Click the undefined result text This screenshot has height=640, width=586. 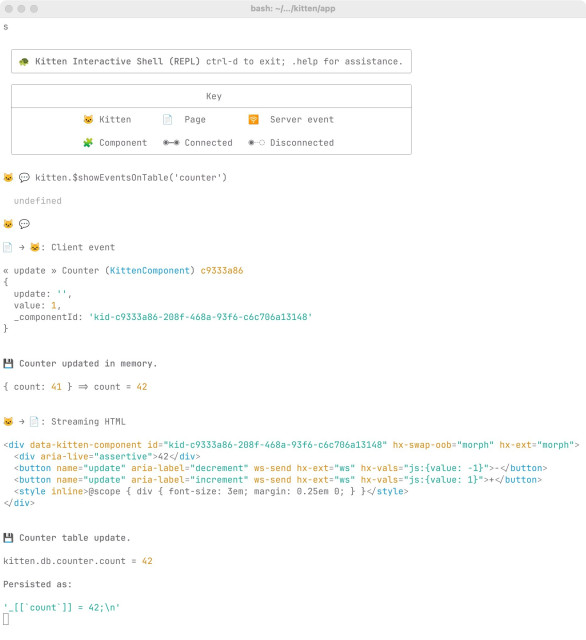(x=38, y=201)
